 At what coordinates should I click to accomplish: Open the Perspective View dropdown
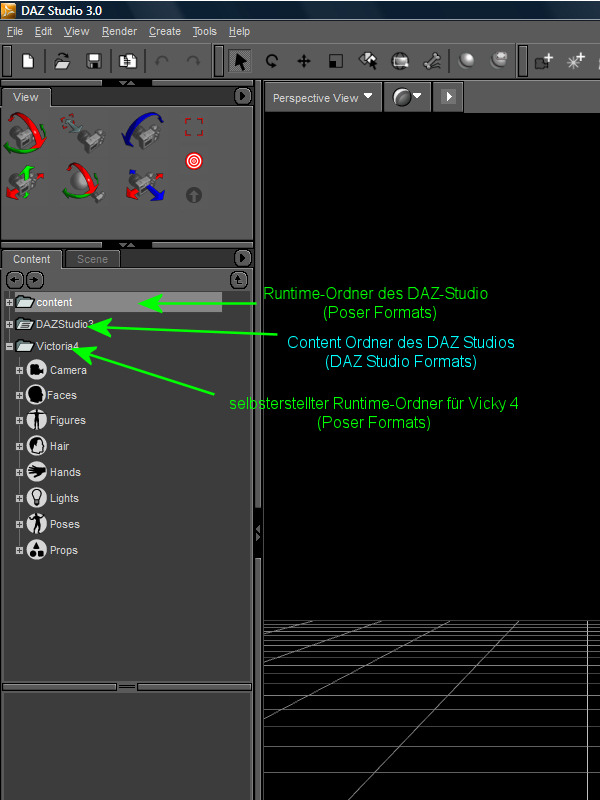point(323,97)
